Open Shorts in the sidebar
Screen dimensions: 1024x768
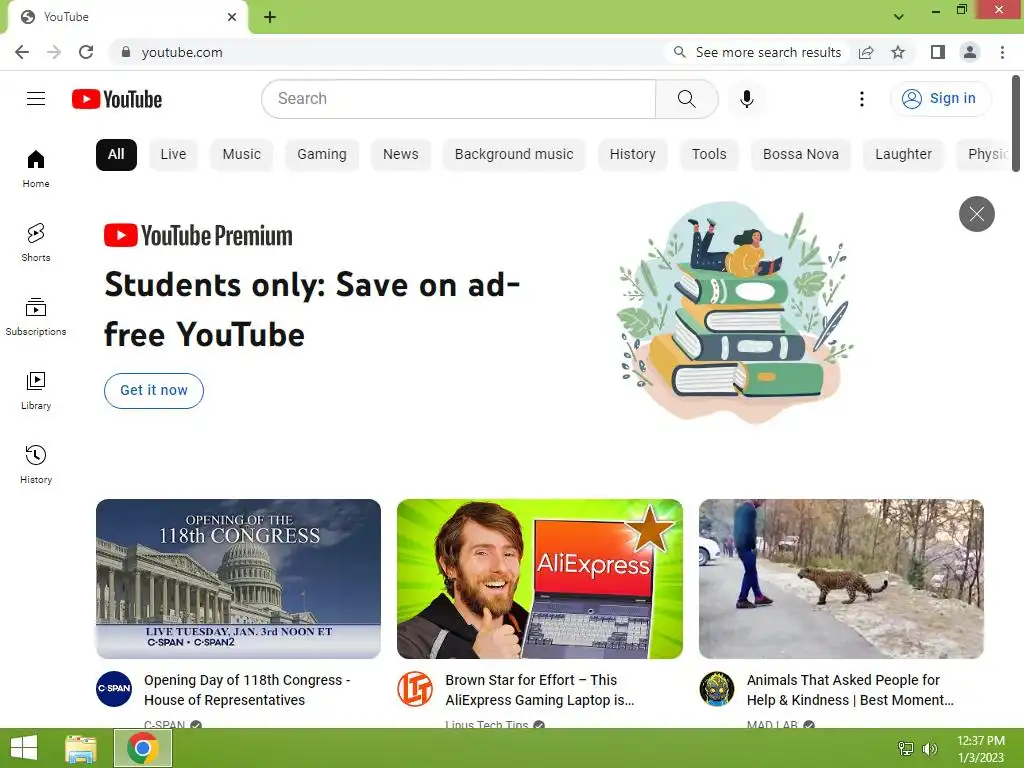click(36, 243)
